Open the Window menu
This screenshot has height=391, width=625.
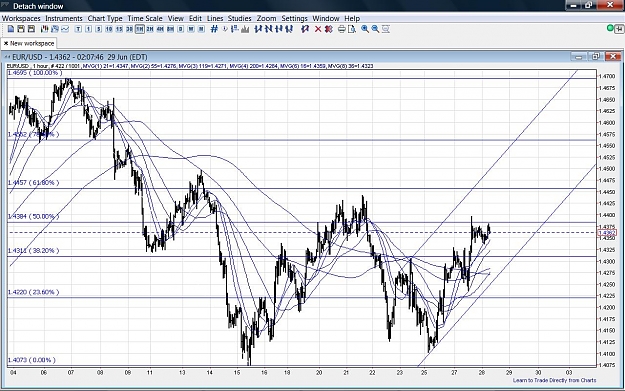[x=326, y=18]
